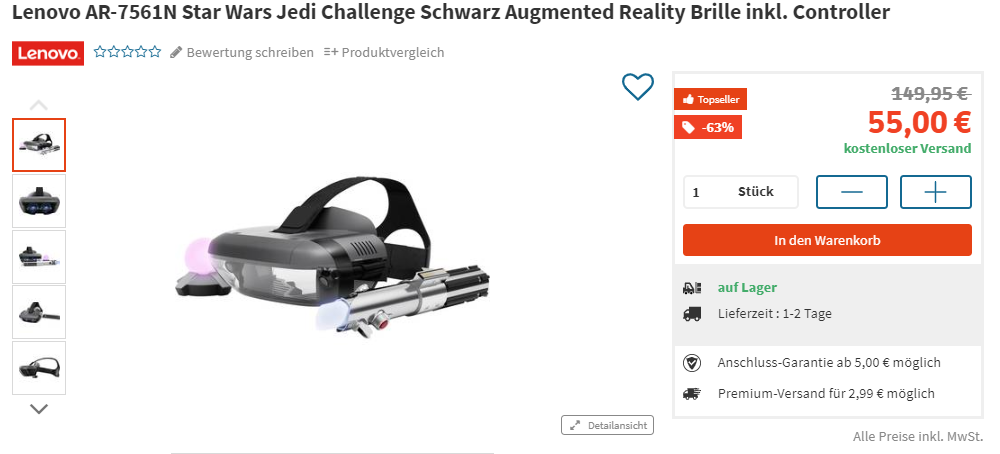Add product to wishlist with heart icon
1000x454 pixels.
click(638, 87)
